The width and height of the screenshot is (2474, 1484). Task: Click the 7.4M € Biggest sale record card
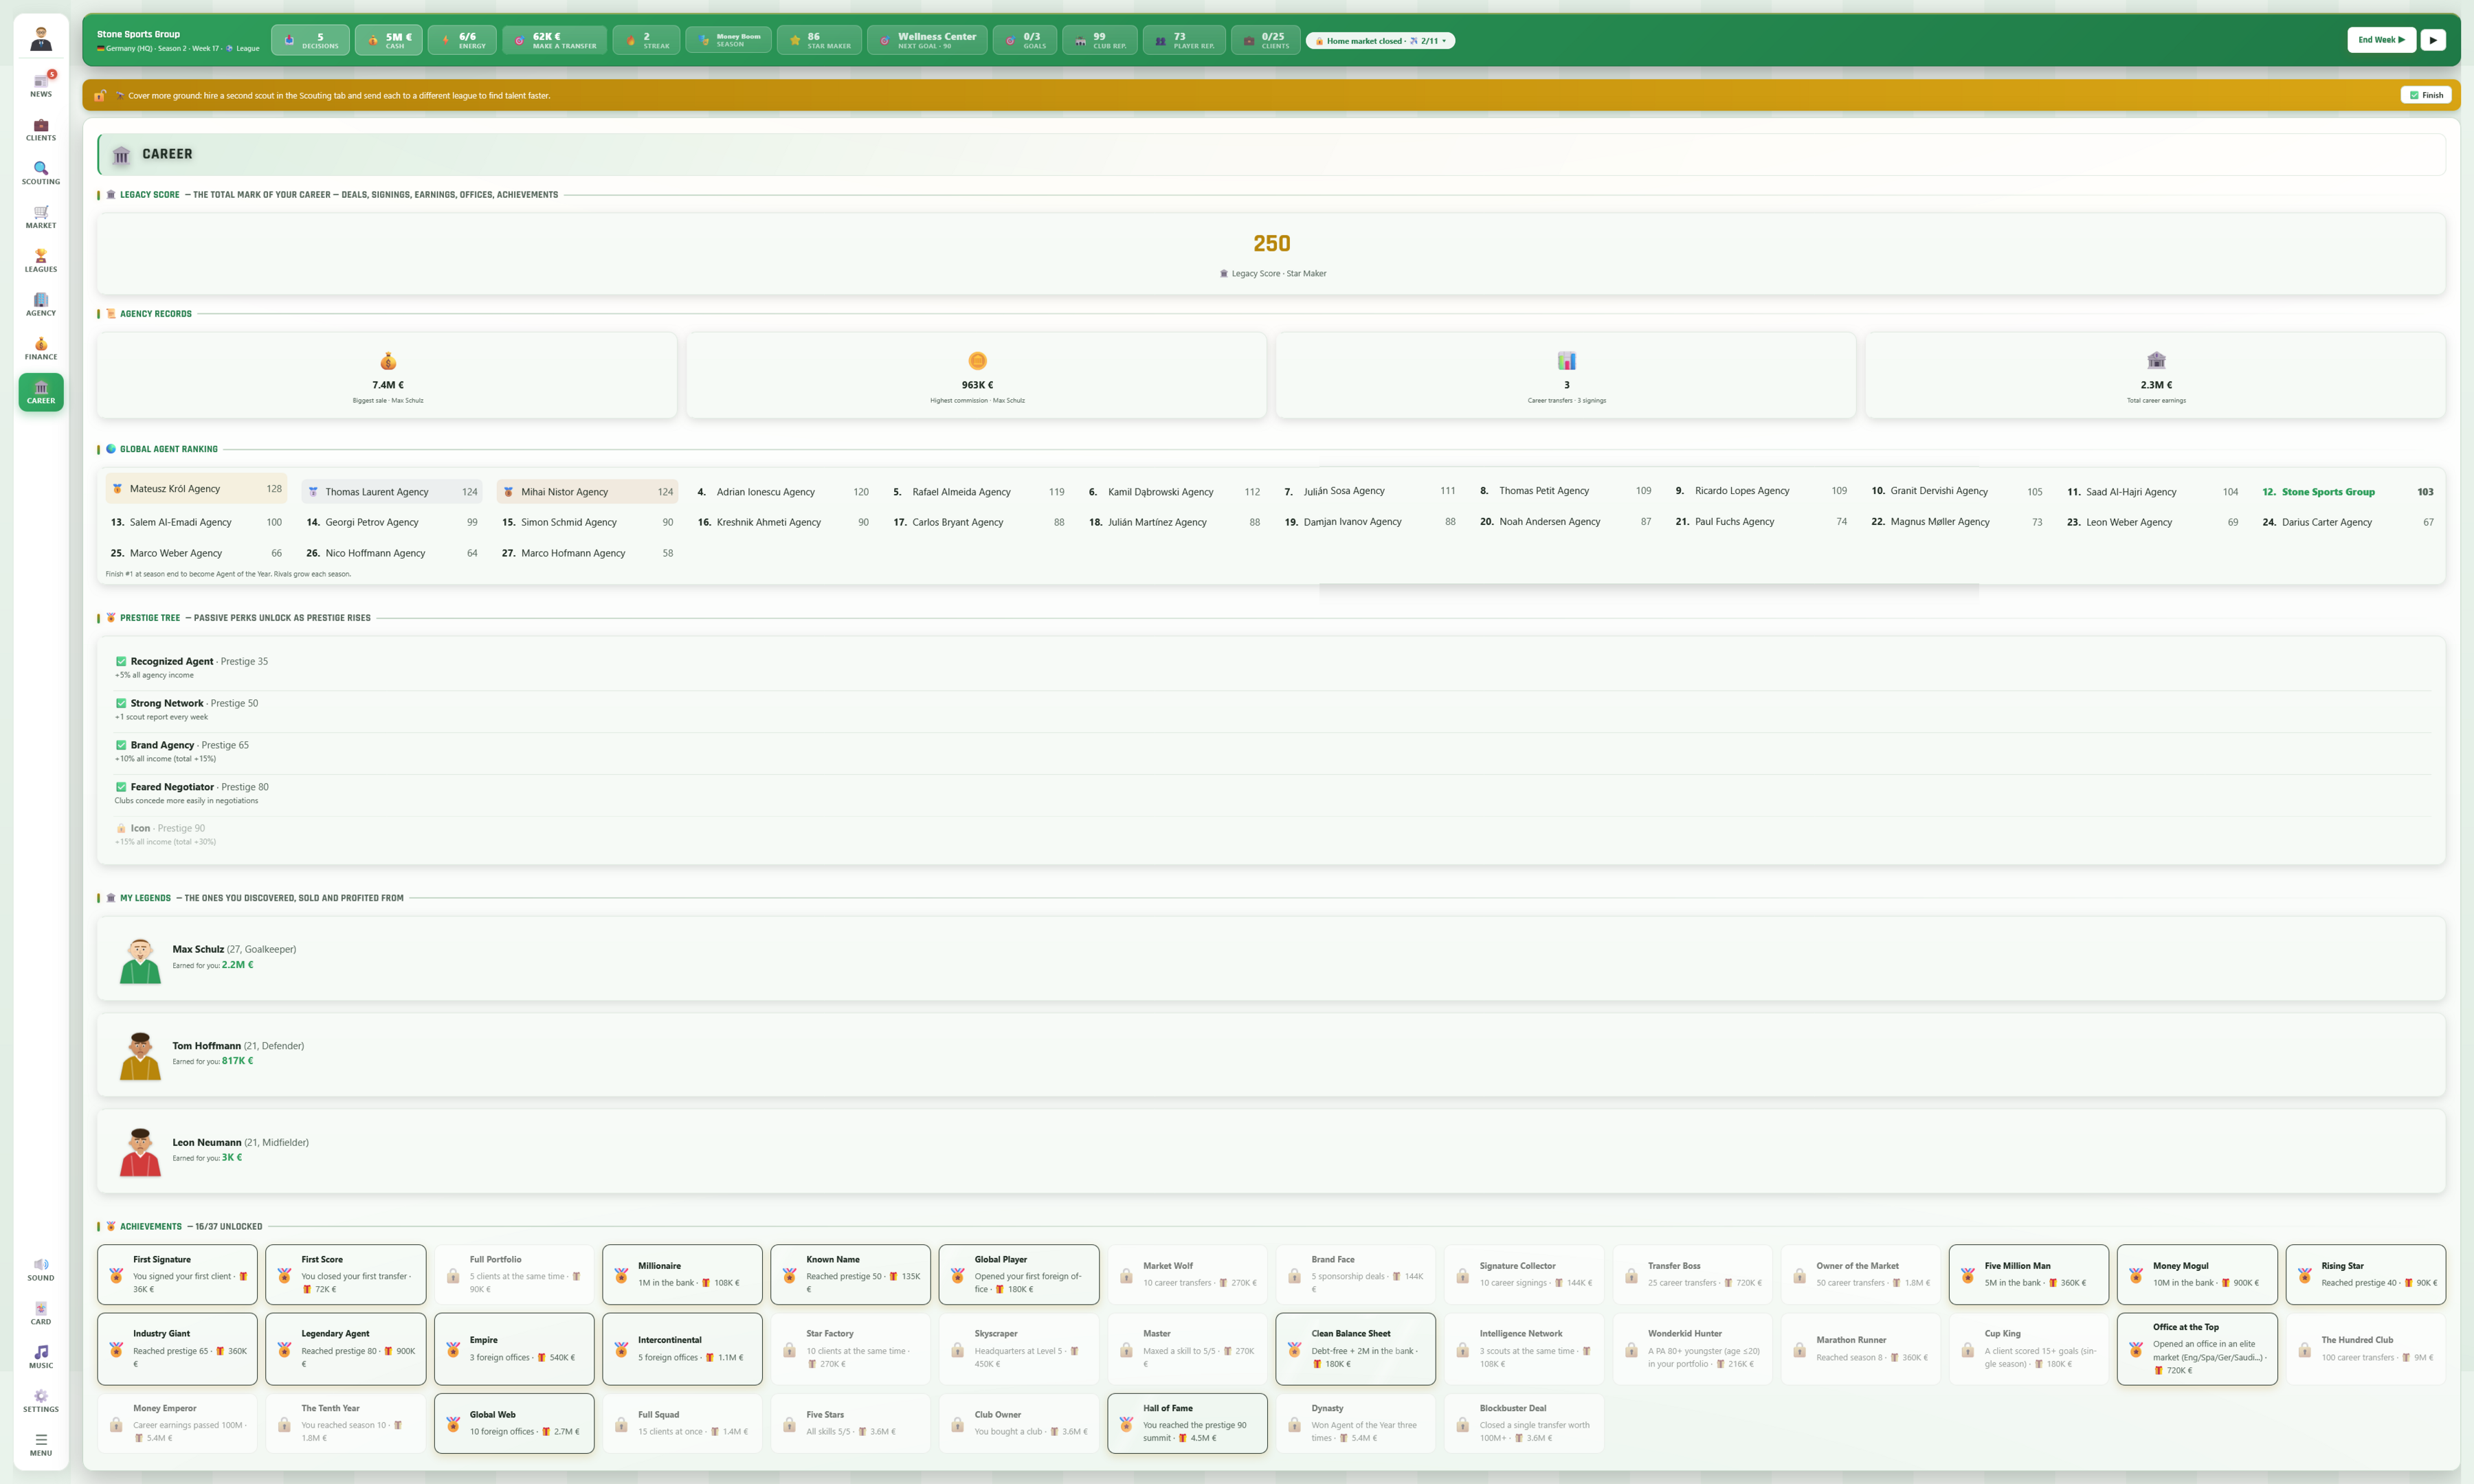387,375
